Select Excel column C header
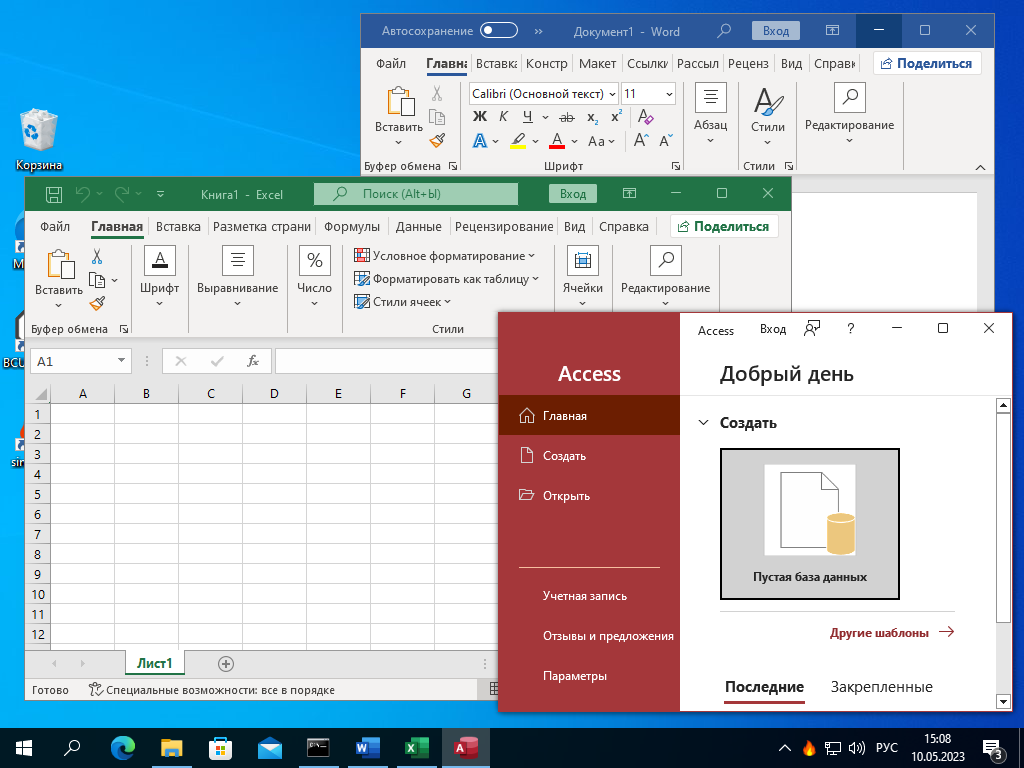Screen dimensions: 1024x768 (210, 394)
